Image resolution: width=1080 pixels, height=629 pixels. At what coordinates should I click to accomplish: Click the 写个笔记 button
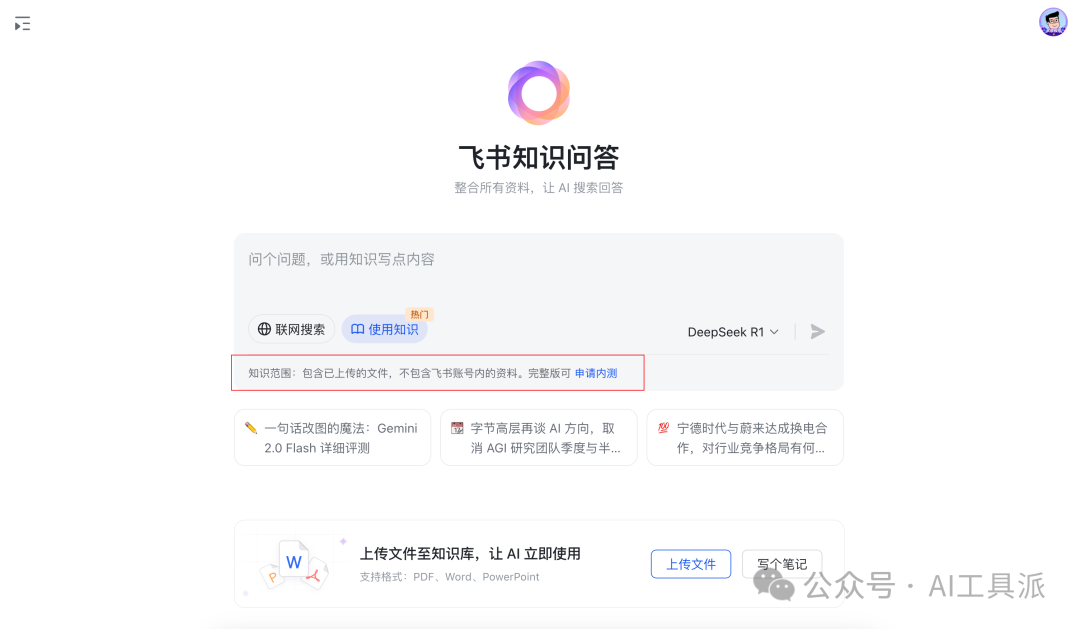pyautogui.click(x=782, y=564)
